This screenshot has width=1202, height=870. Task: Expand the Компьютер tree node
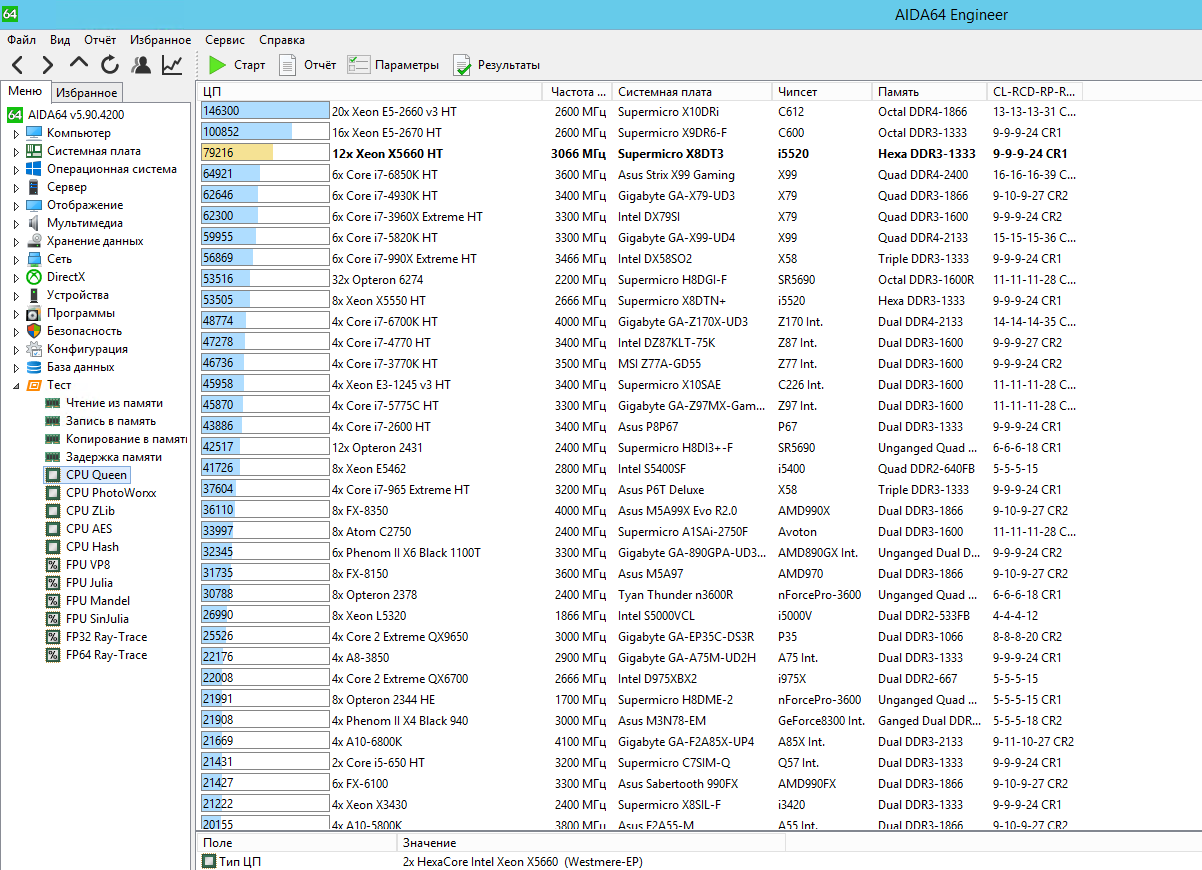click(16, 133)
